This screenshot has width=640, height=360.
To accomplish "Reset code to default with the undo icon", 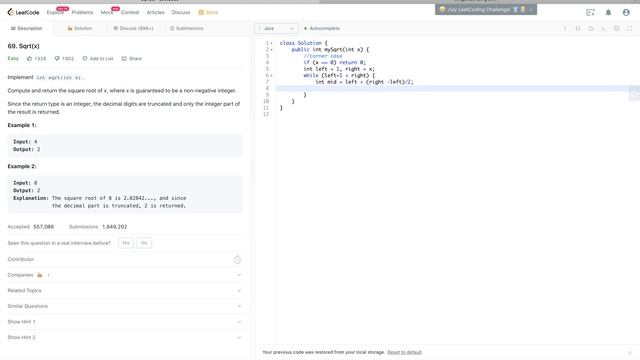I will click(591, 29).
